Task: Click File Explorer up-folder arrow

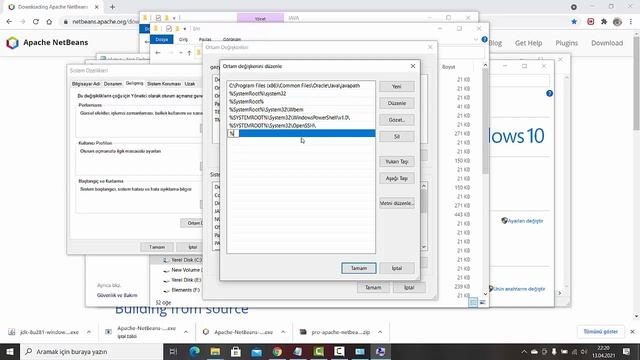Action: [189, 53]
